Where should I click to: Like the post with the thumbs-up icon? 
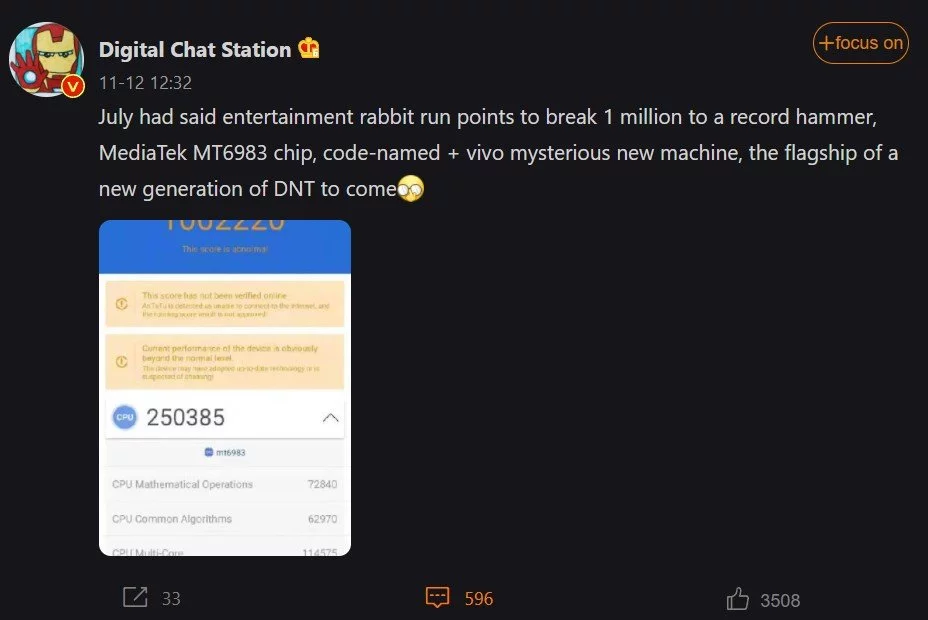click(x=738, y=599)
